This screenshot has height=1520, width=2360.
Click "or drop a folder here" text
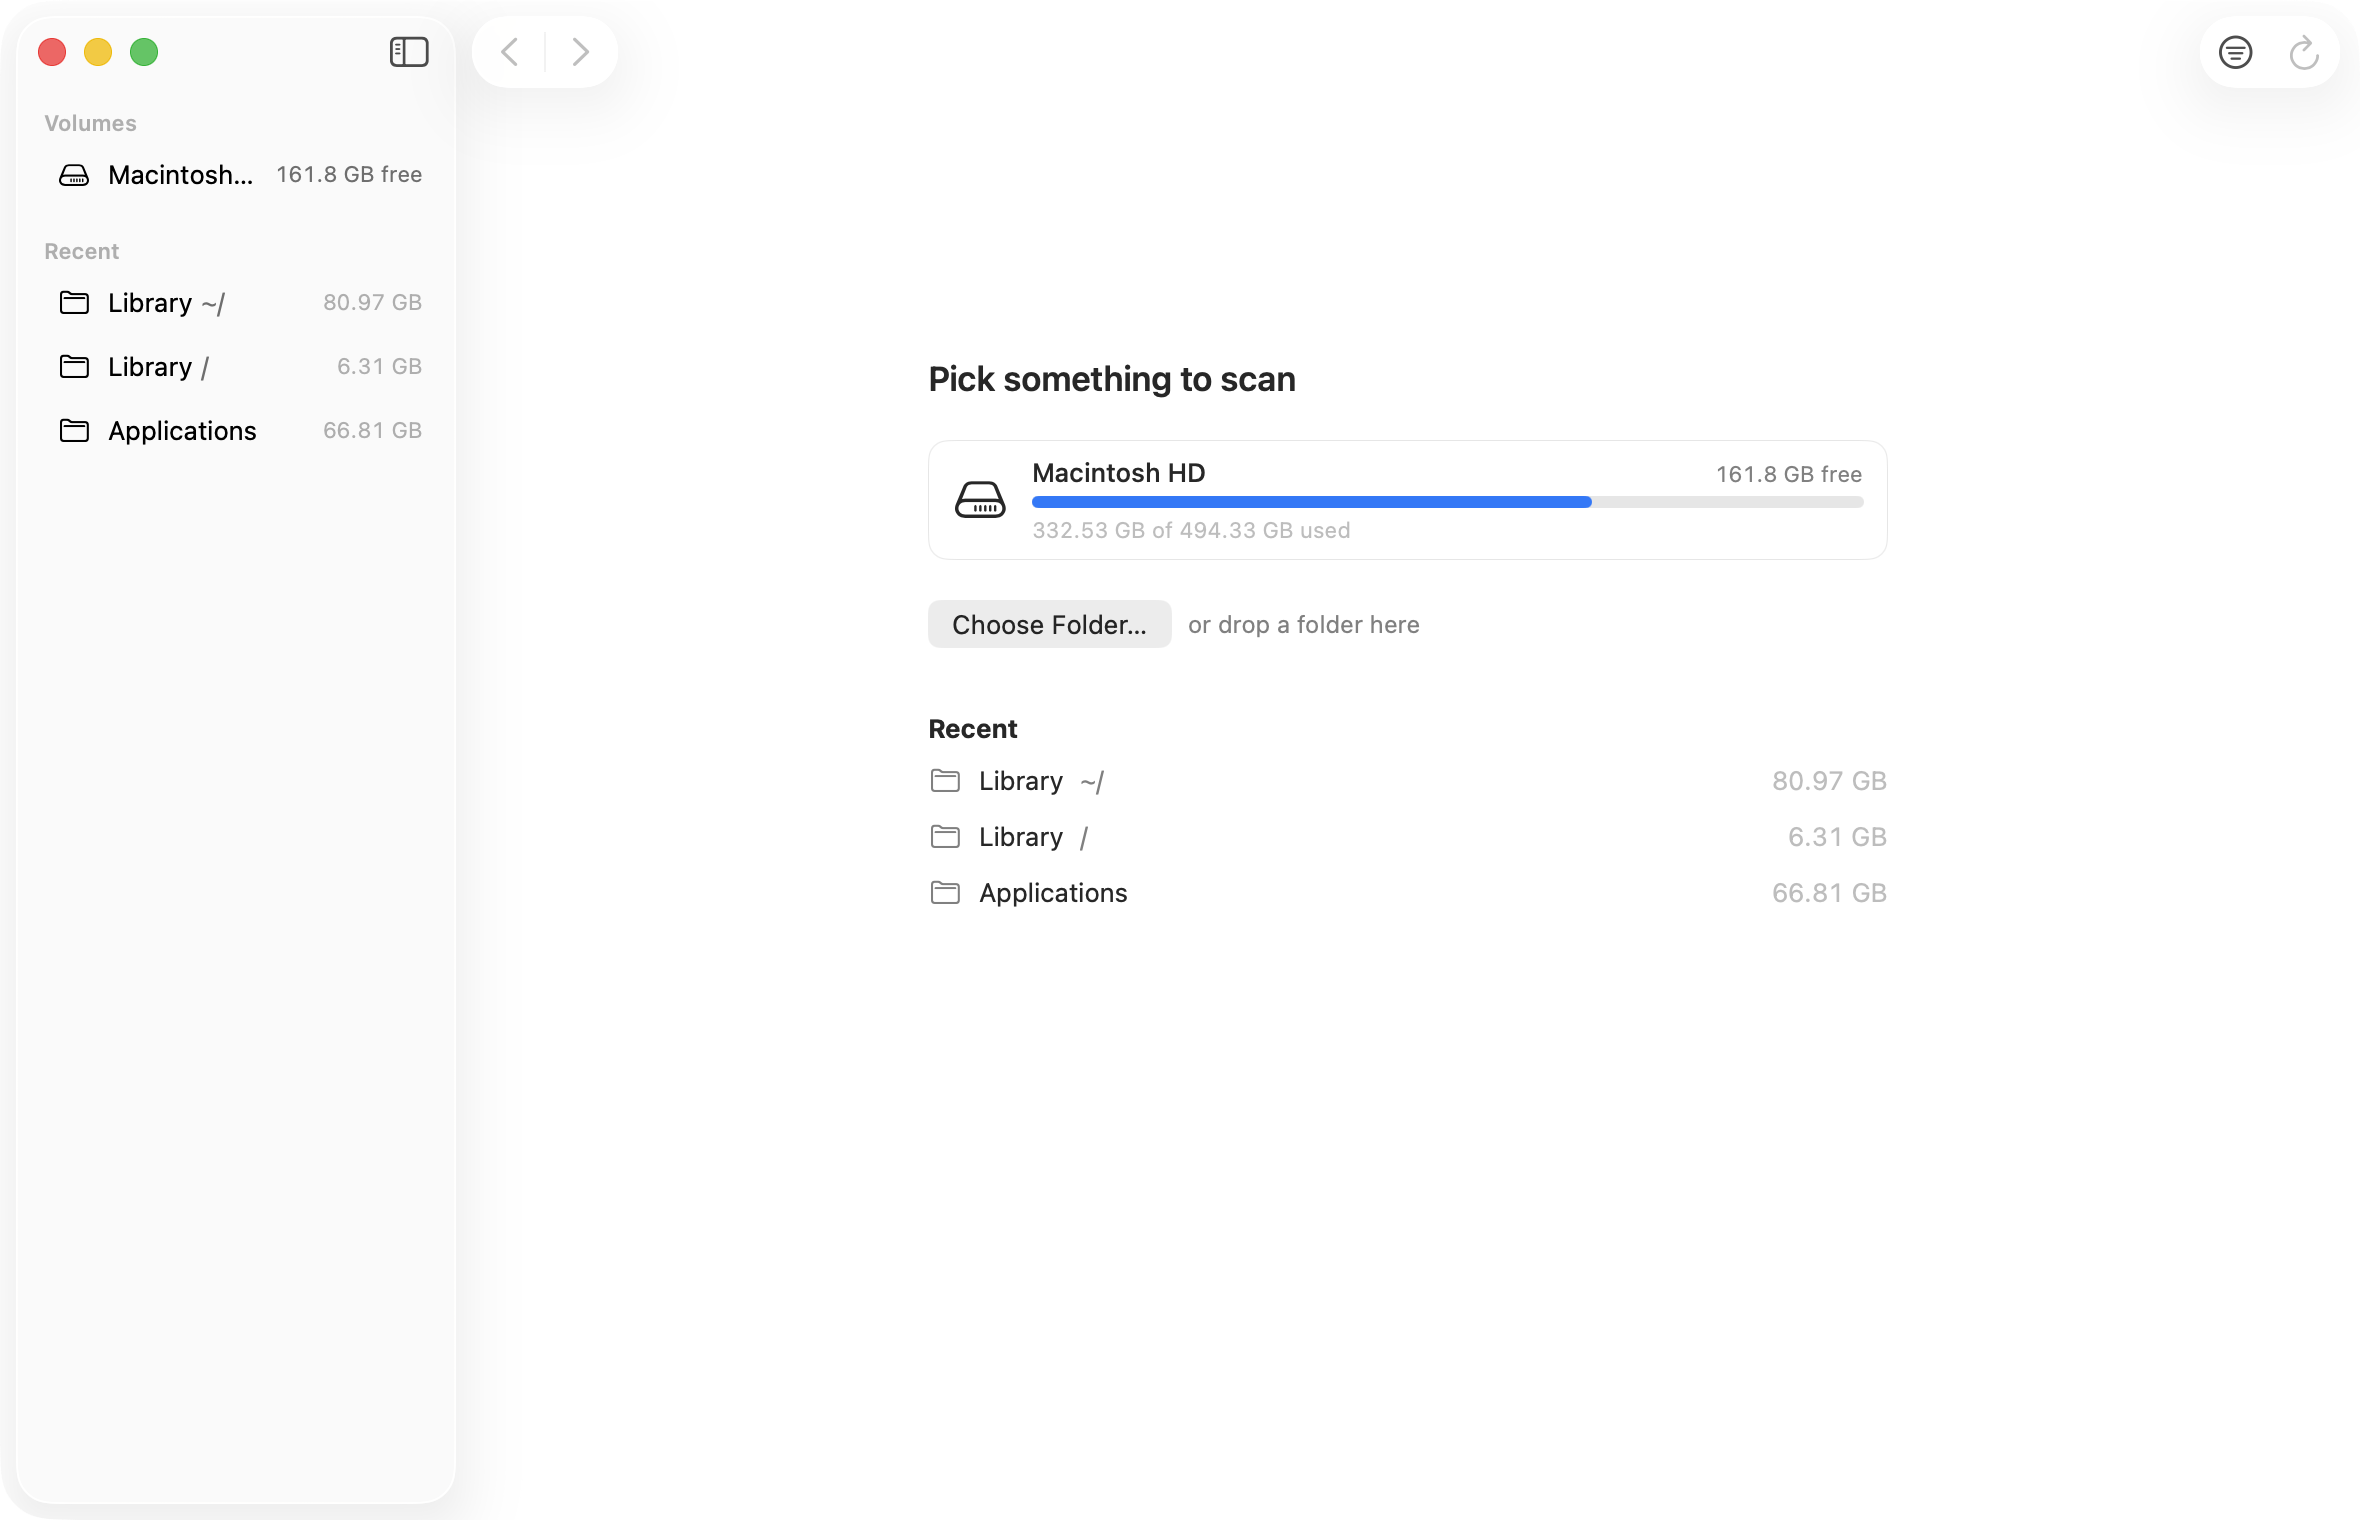1303,625
